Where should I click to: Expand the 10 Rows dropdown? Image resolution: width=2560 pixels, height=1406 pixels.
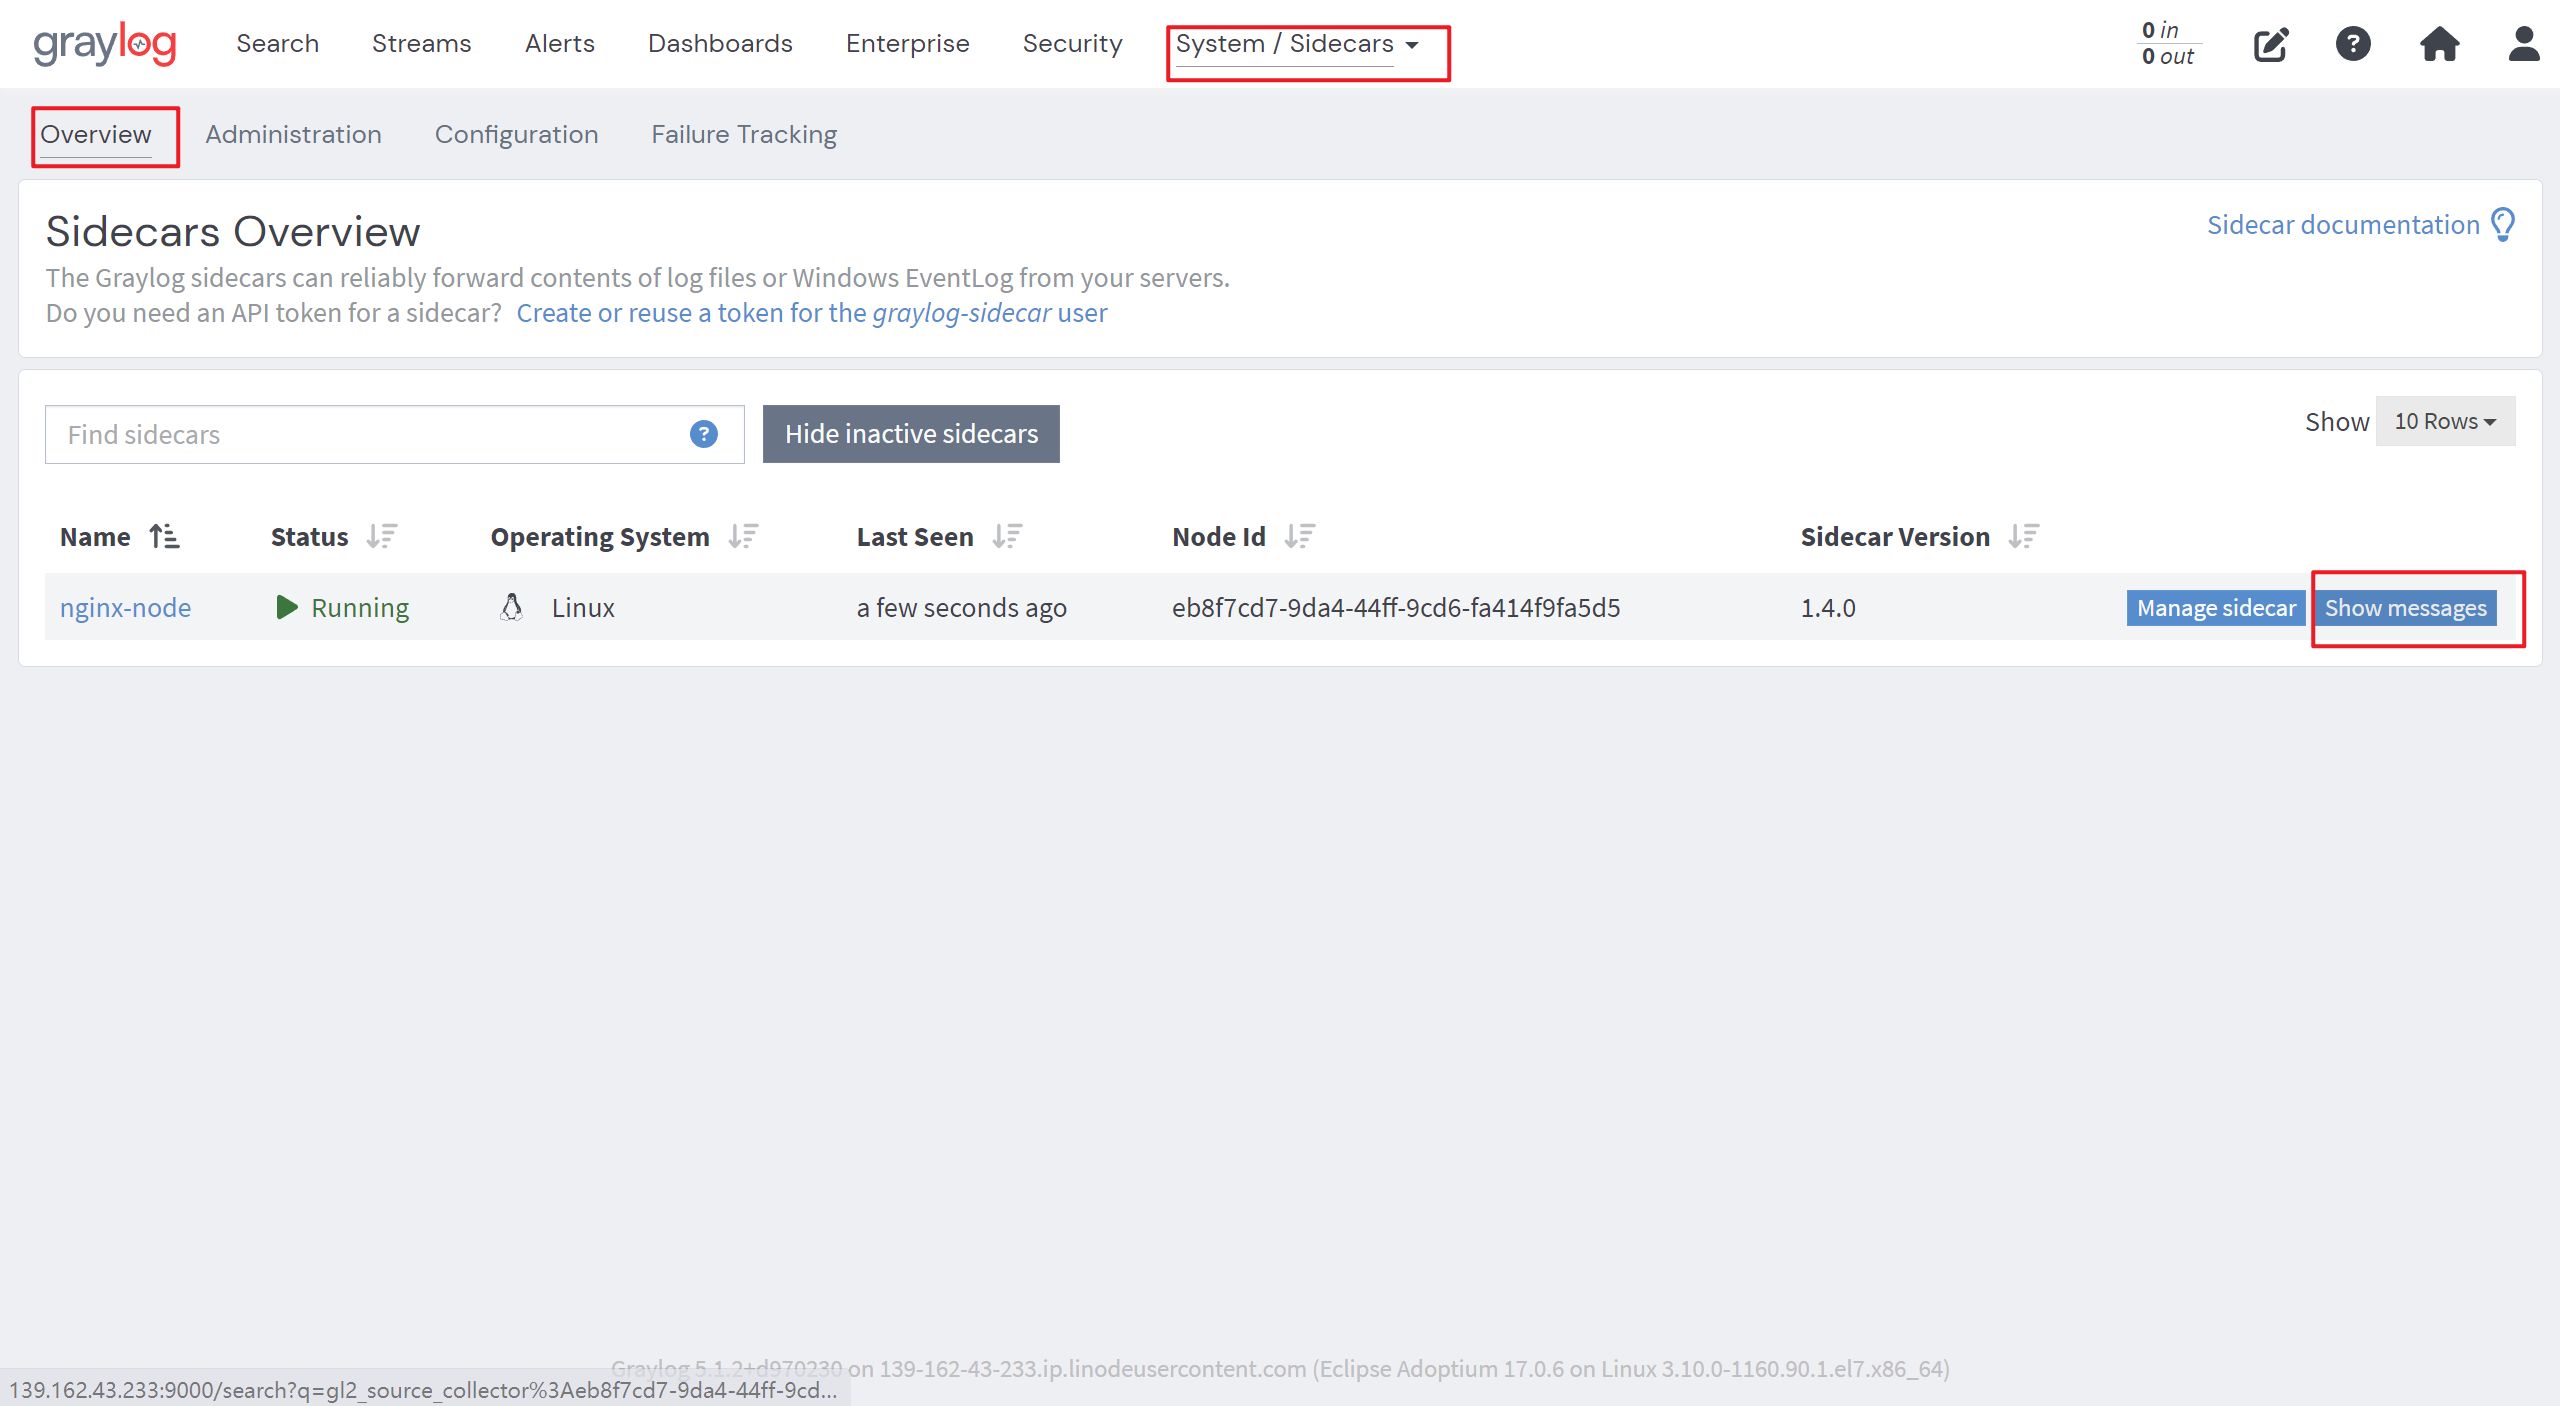[2444, 422]
